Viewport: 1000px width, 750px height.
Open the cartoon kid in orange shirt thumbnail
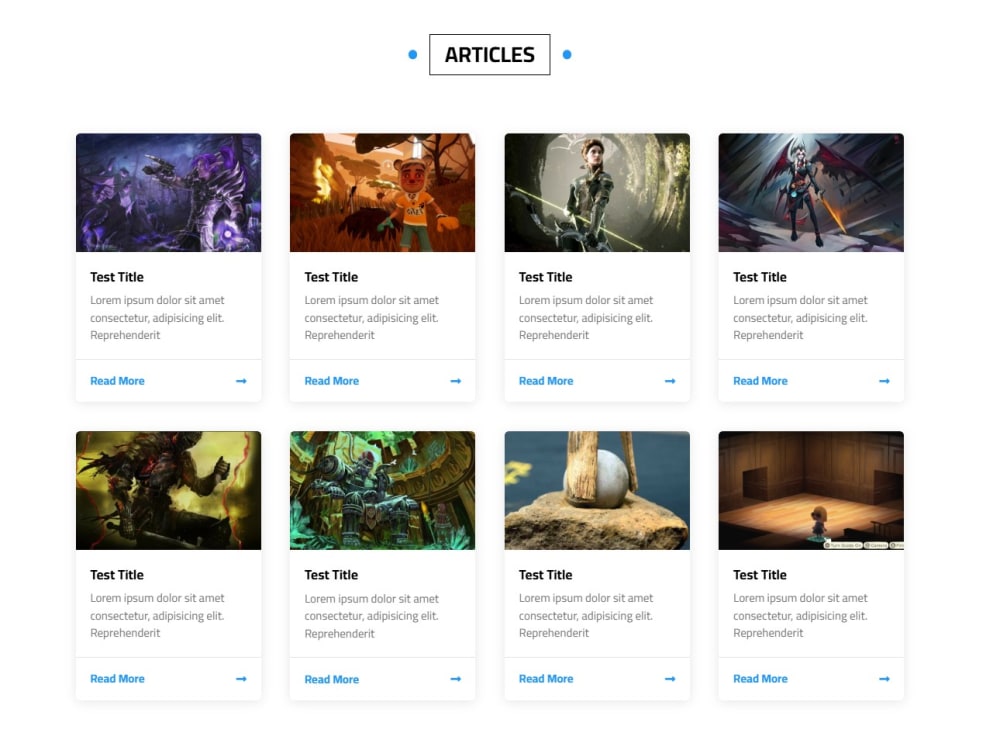click(x=383, y=193)
